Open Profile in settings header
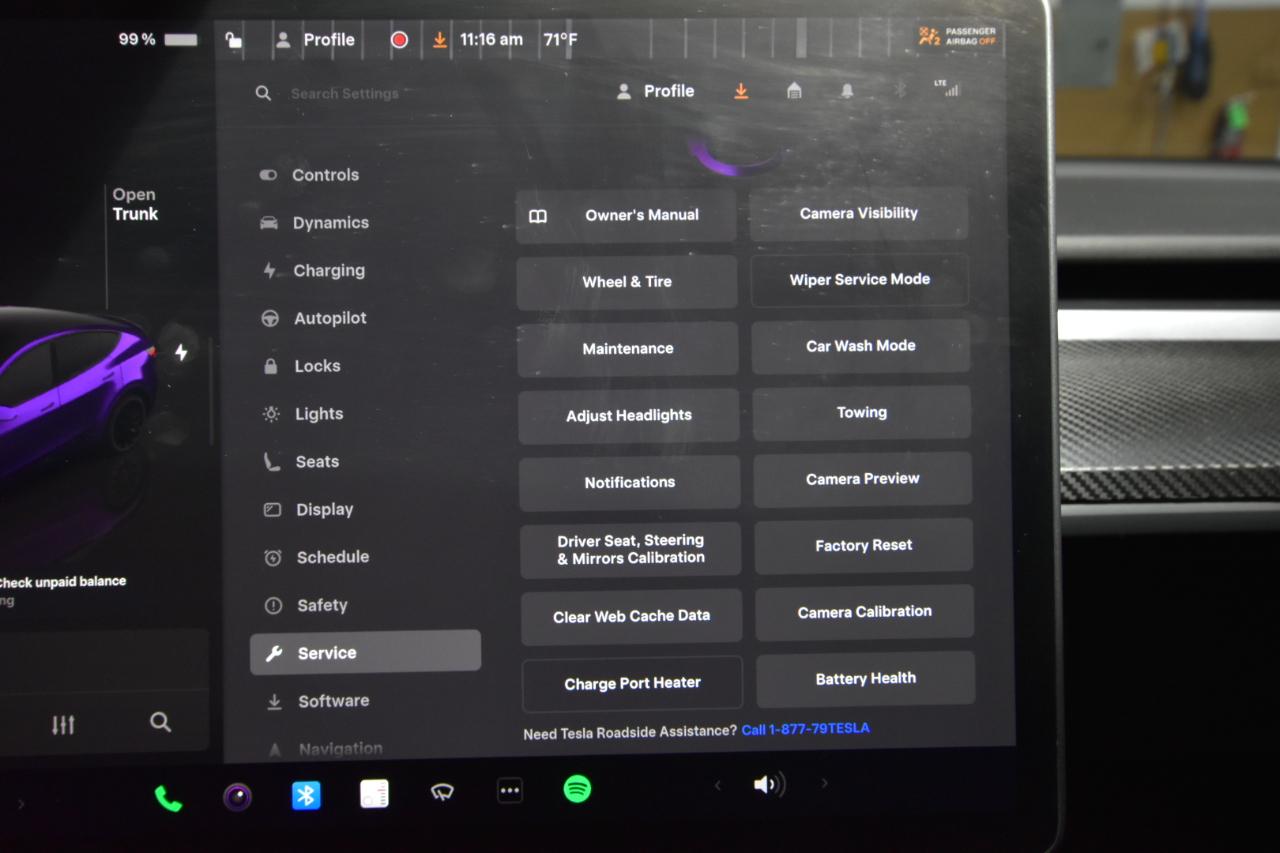The width and height of the screenshot is (1280, 853). coord(656,91)
